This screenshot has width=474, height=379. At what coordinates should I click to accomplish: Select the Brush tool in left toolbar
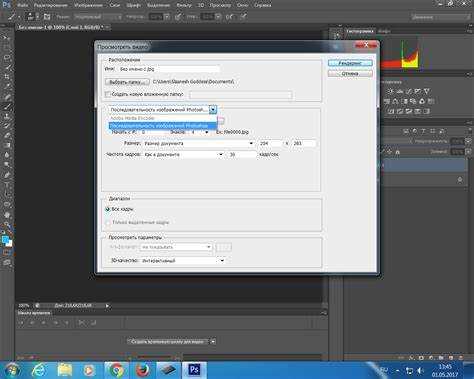click(7, 107)
